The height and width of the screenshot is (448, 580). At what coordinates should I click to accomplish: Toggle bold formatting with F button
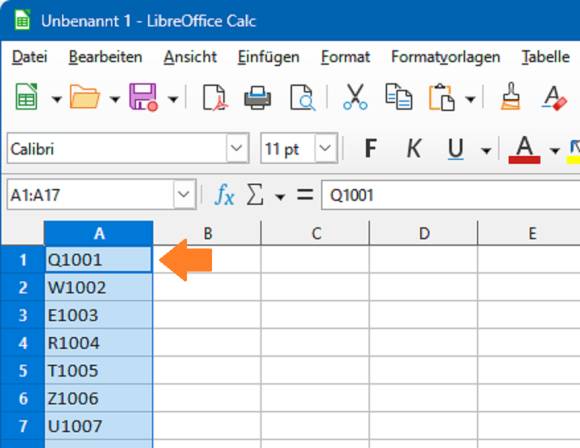click(x=370, y=149)
